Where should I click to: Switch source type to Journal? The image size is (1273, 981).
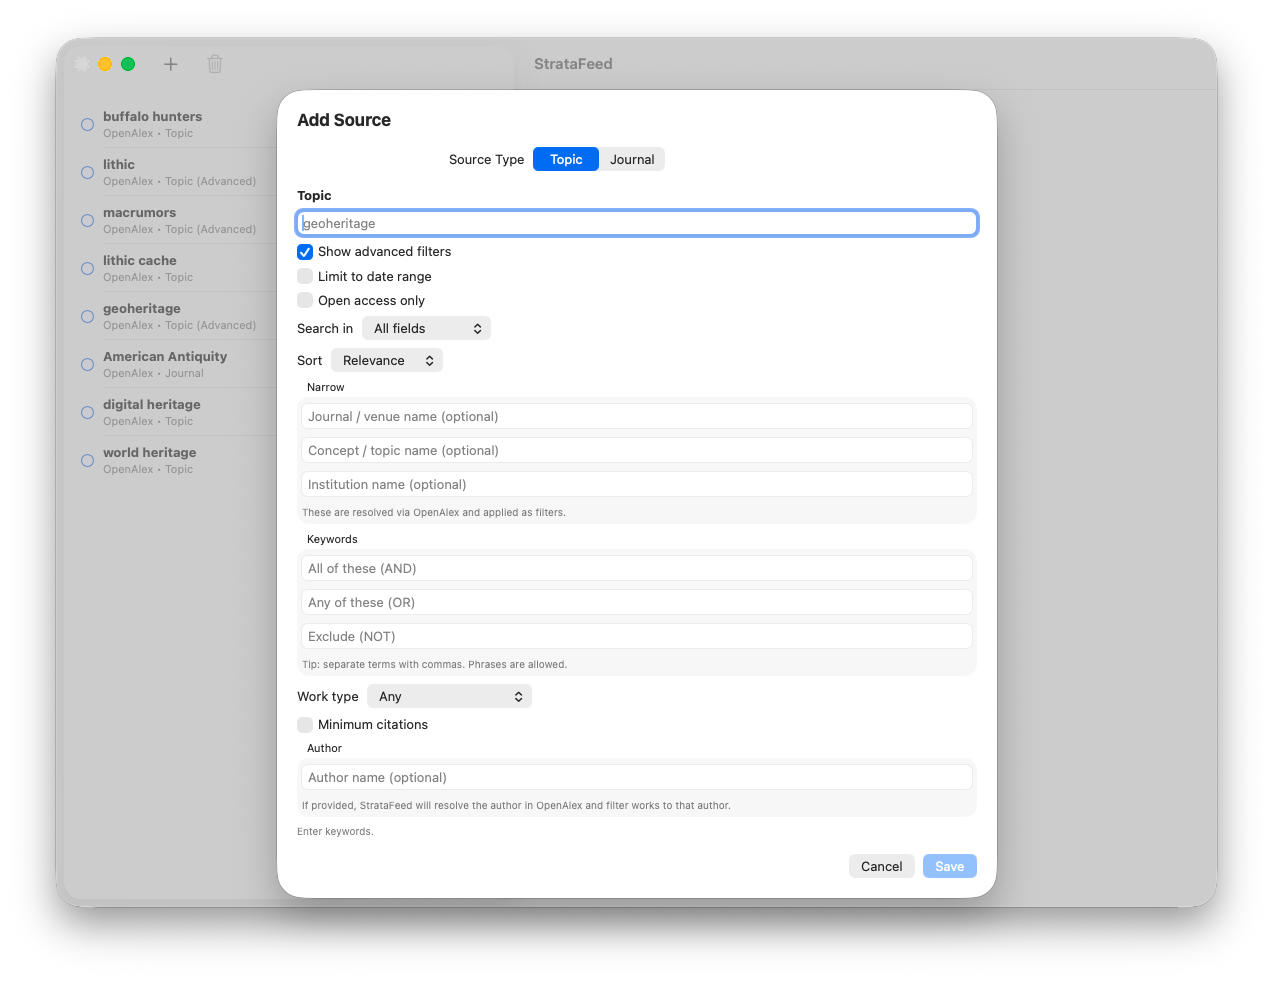631,158
